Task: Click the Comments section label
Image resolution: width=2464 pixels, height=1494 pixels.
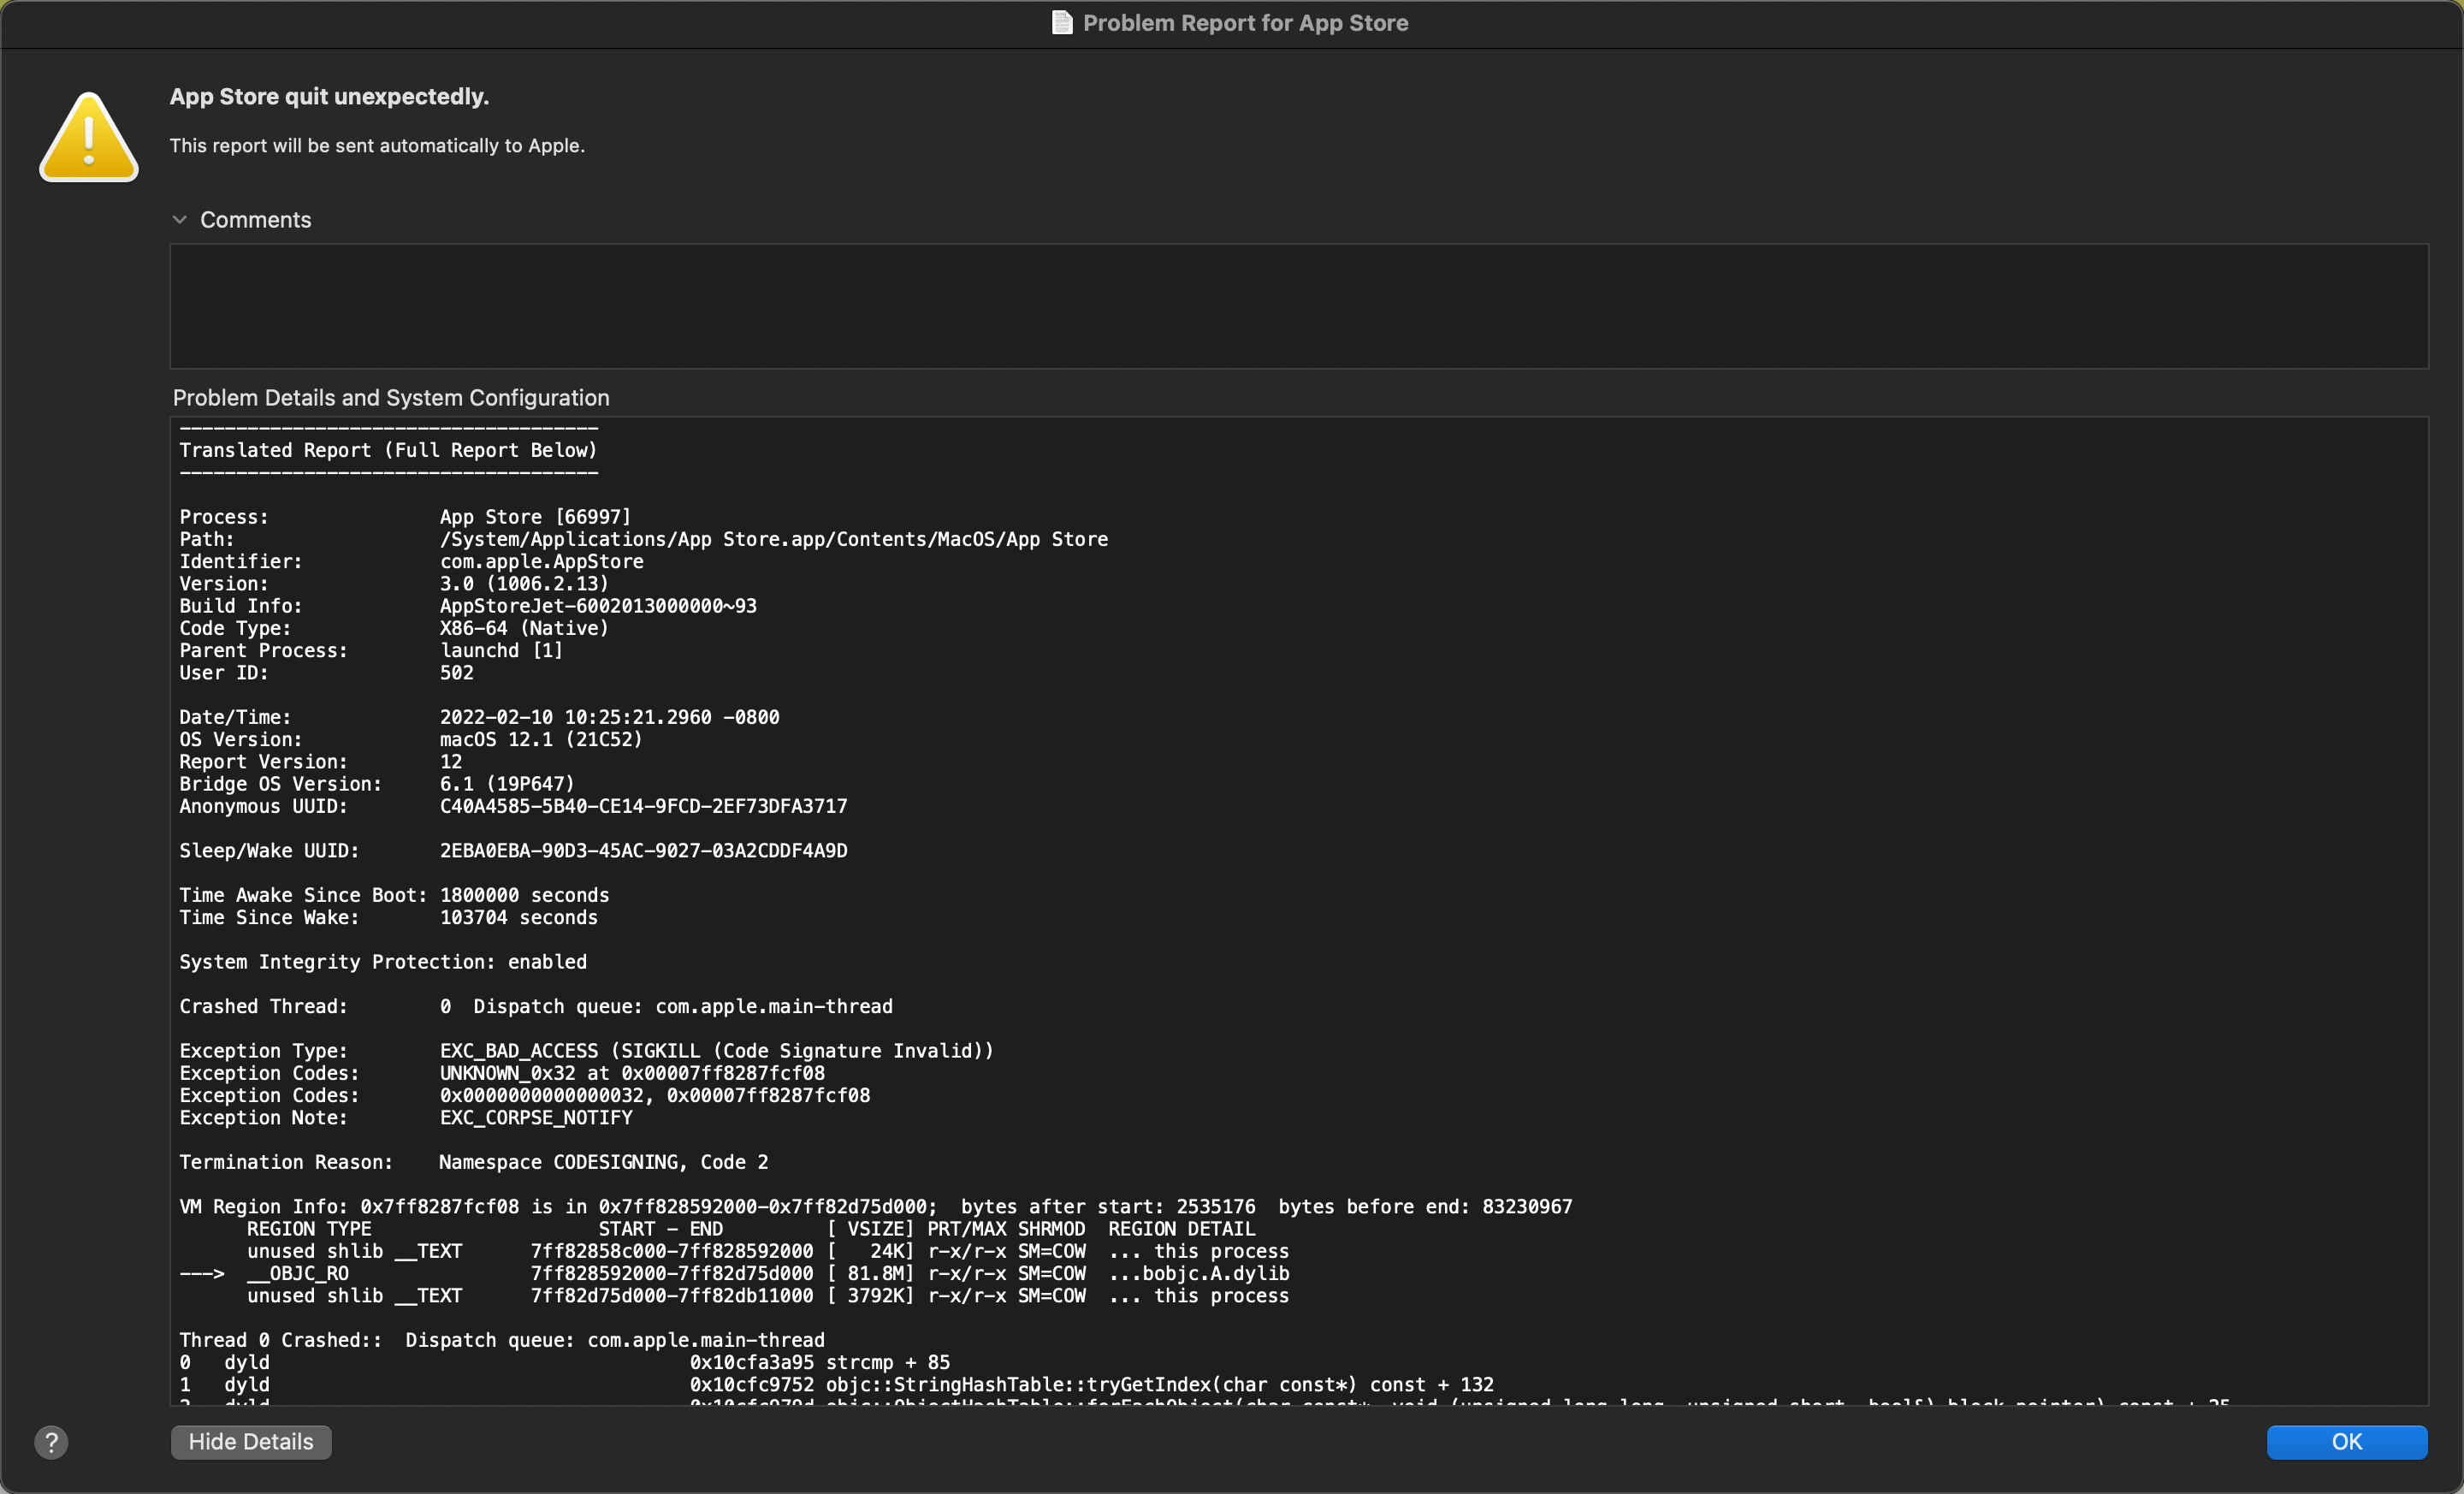Action: 255,220
